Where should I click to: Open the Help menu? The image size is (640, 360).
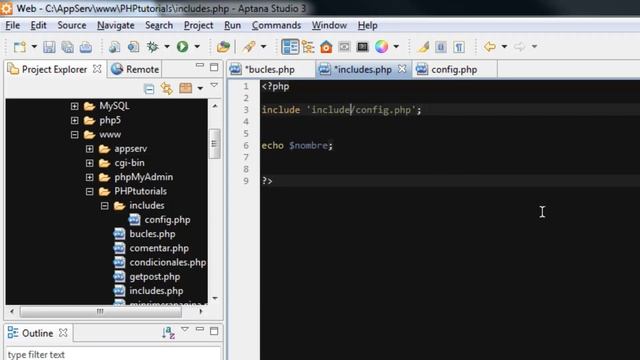point(367,25)
